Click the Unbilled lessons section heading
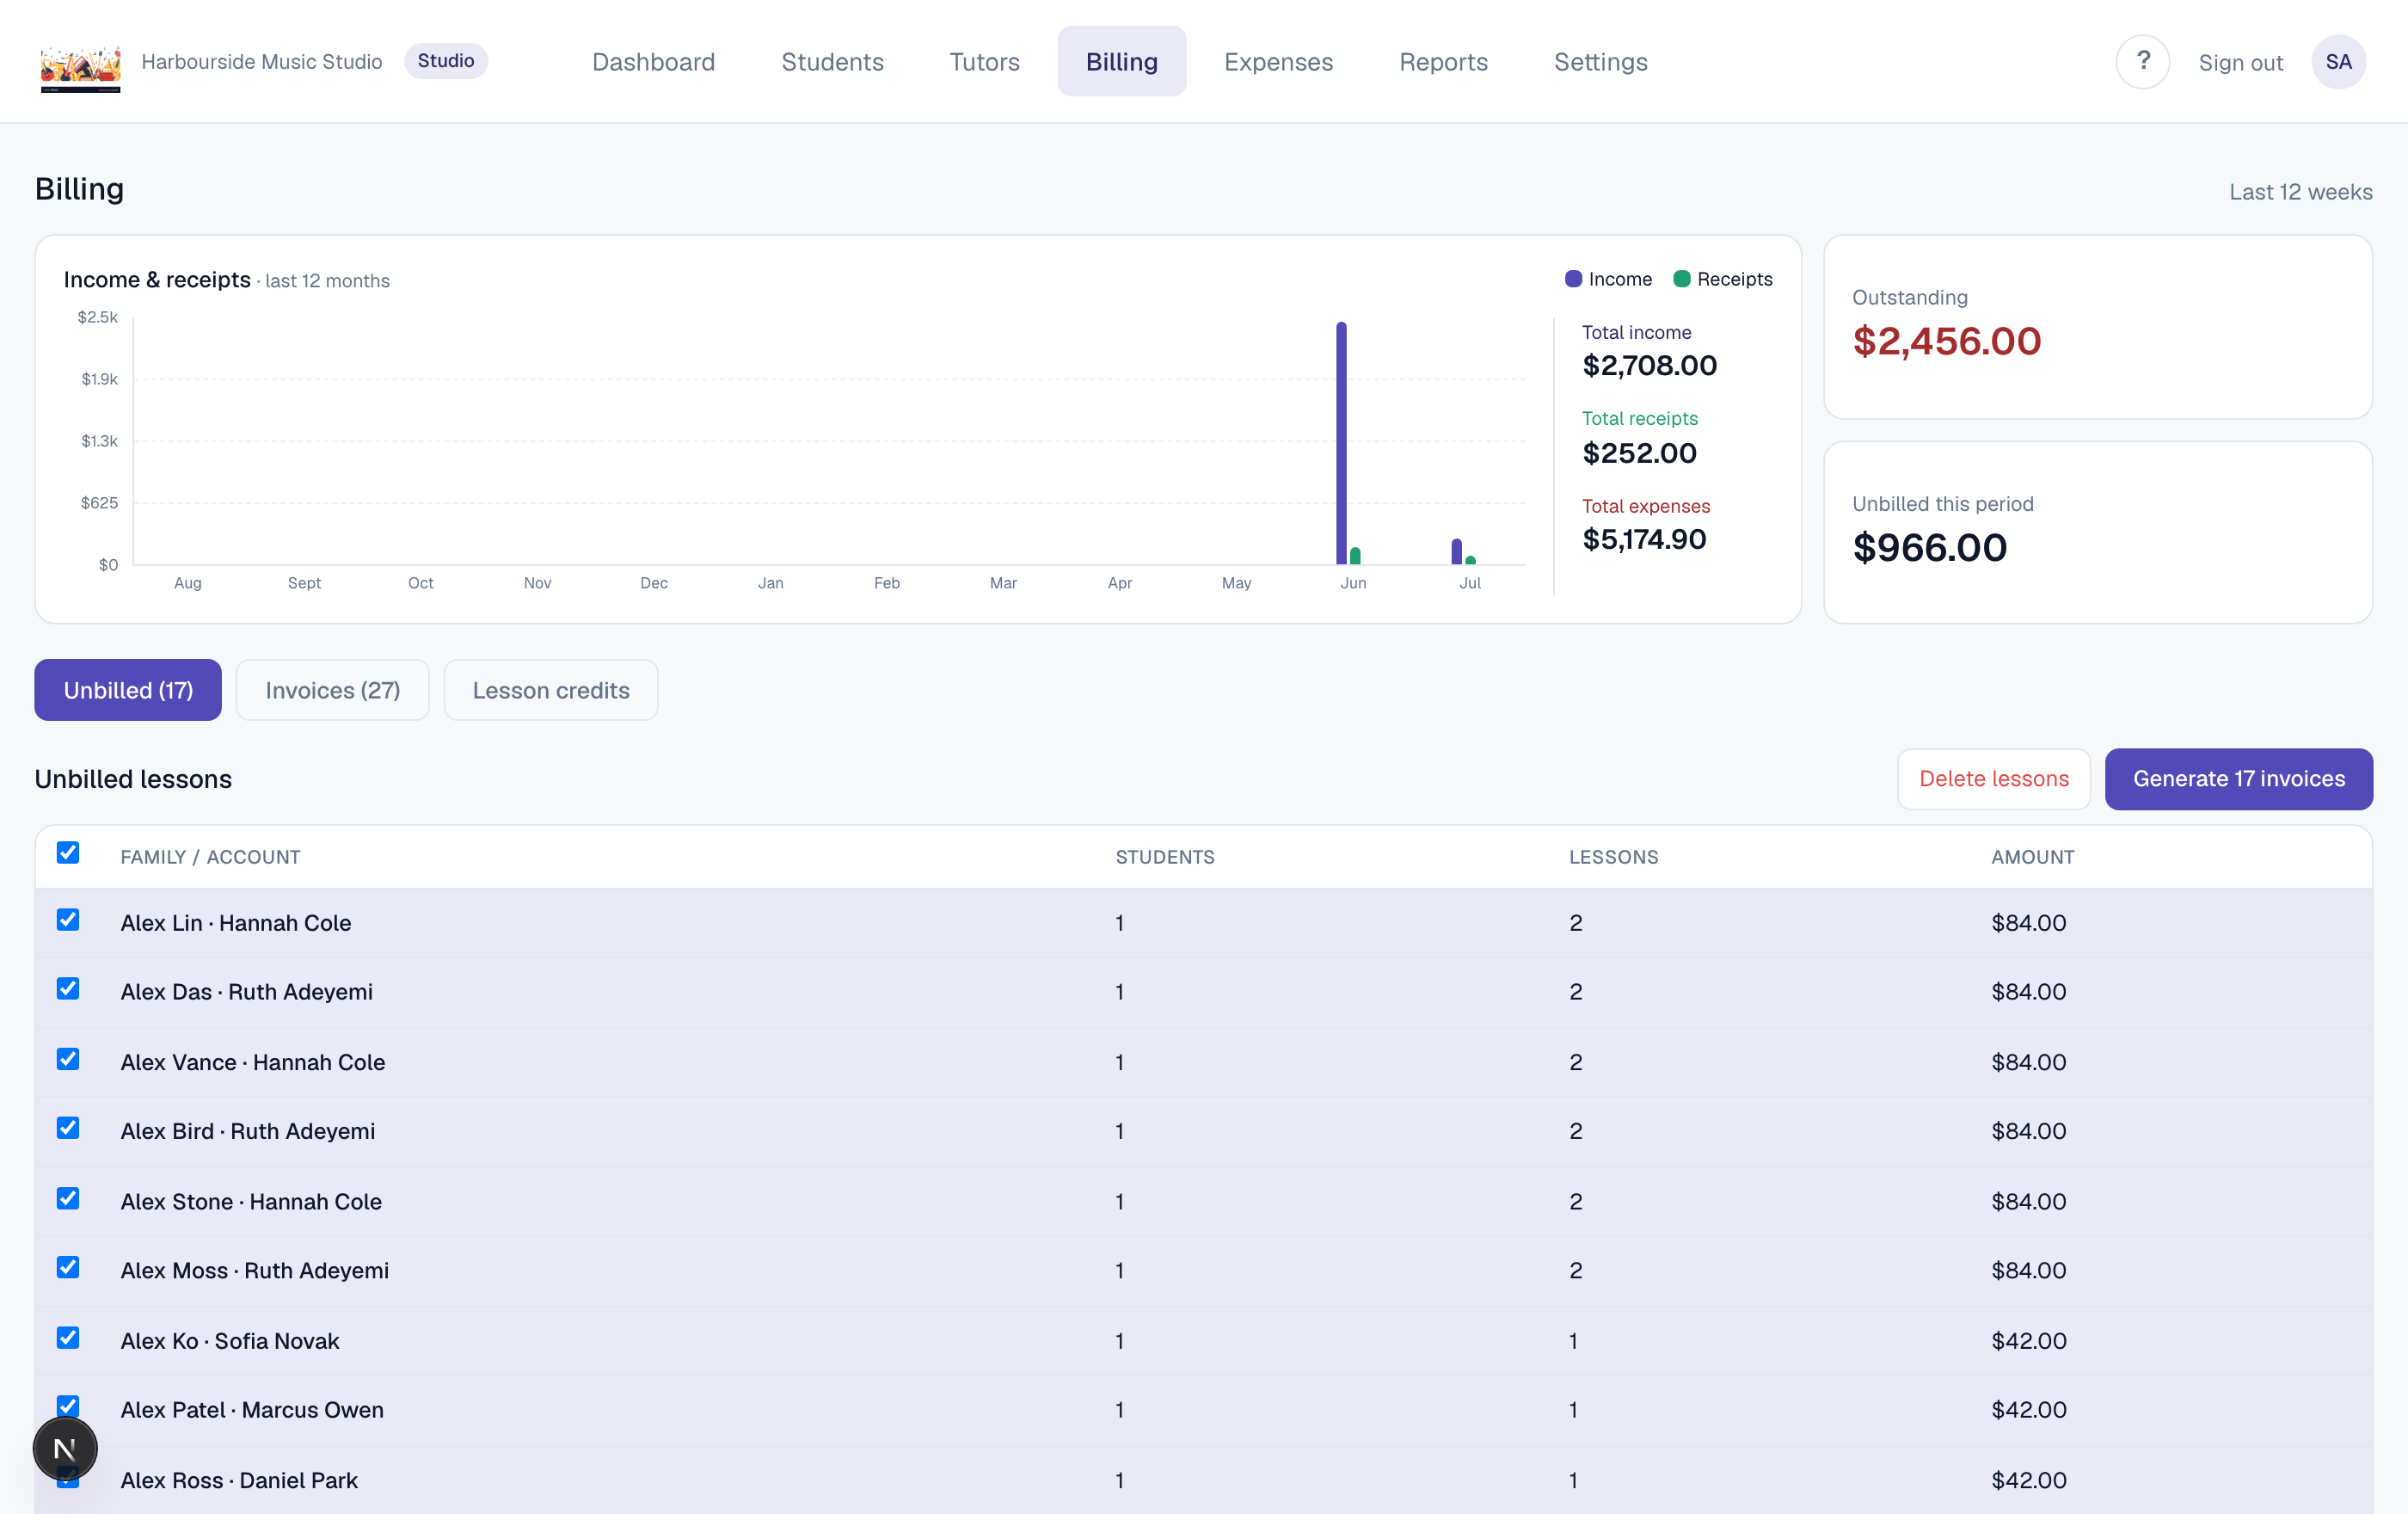 click(x=133, y=779)
